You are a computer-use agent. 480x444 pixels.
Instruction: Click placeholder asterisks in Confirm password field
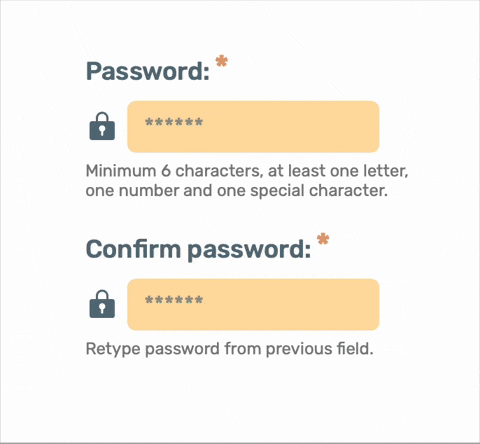[174, 300]
